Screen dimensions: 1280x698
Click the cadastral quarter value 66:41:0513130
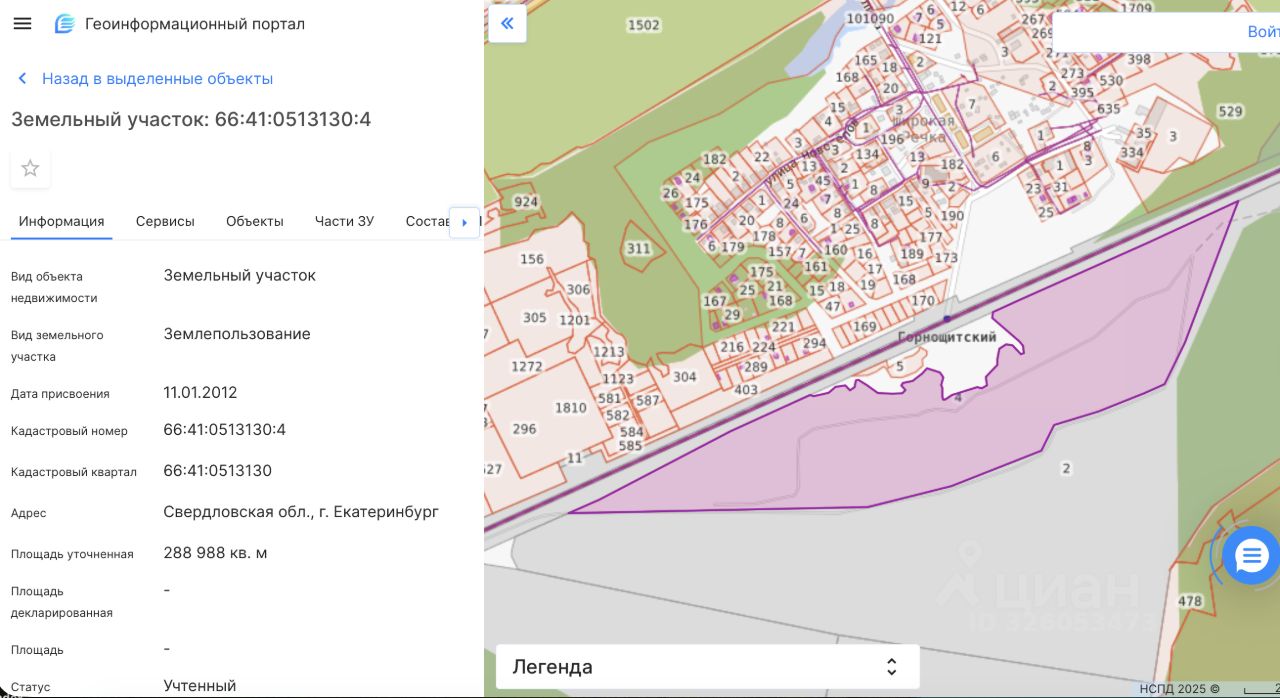click(x=217, y=471)
